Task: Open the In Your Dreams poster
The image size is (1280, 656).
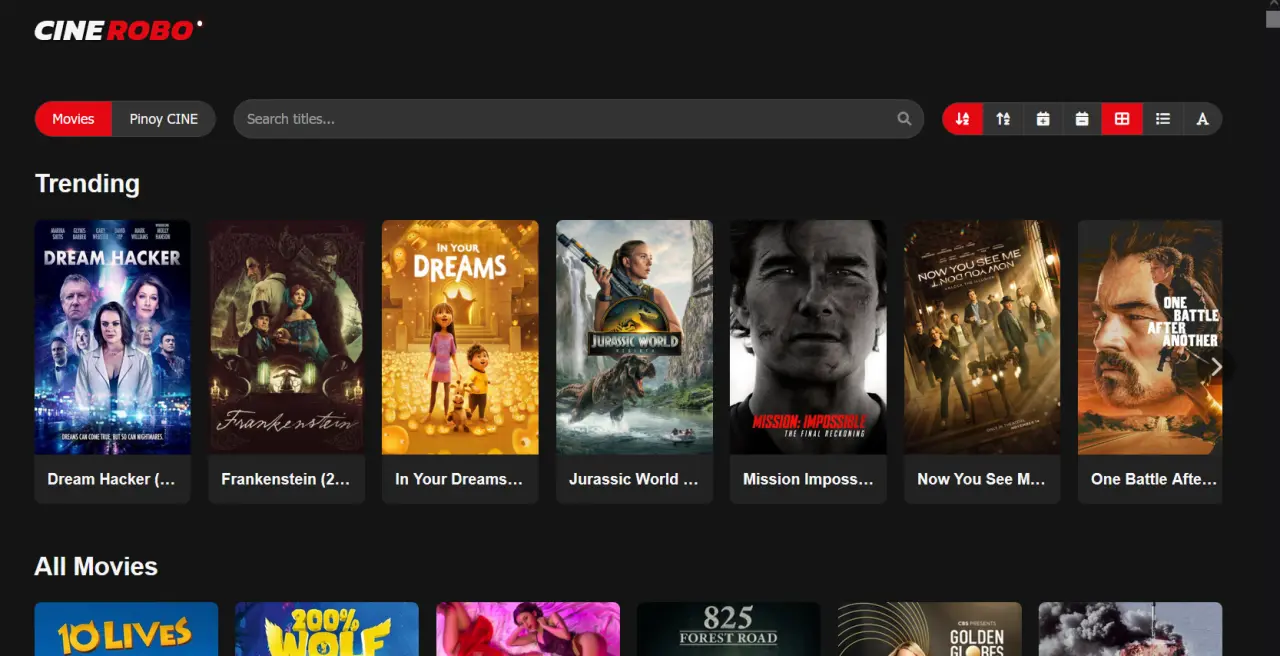Action: click(x=460, y=337)
